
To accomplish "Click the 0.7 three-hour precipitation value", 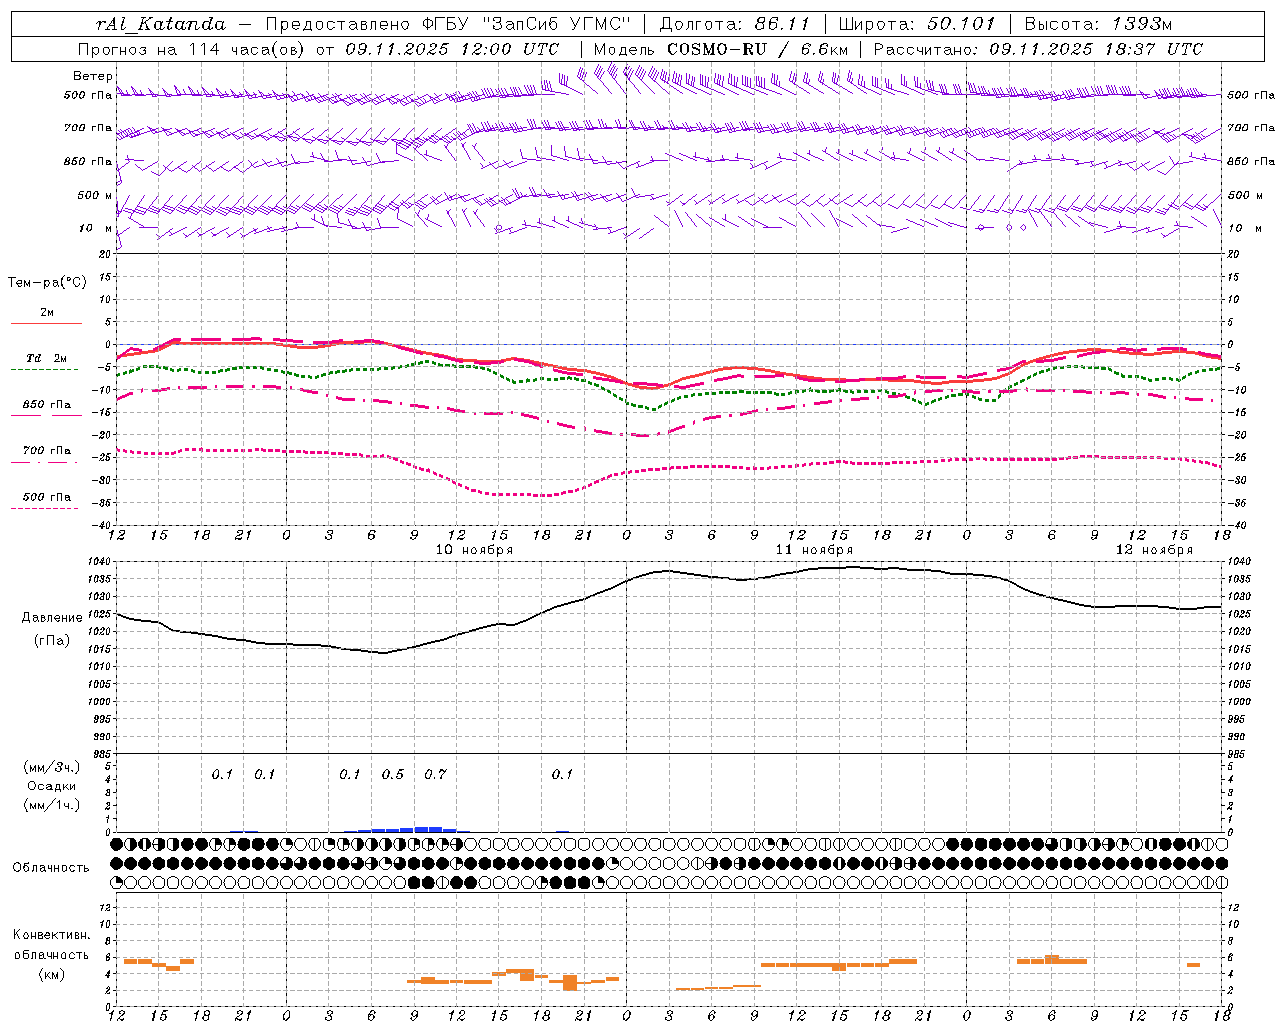I will (x=435, y=774).
